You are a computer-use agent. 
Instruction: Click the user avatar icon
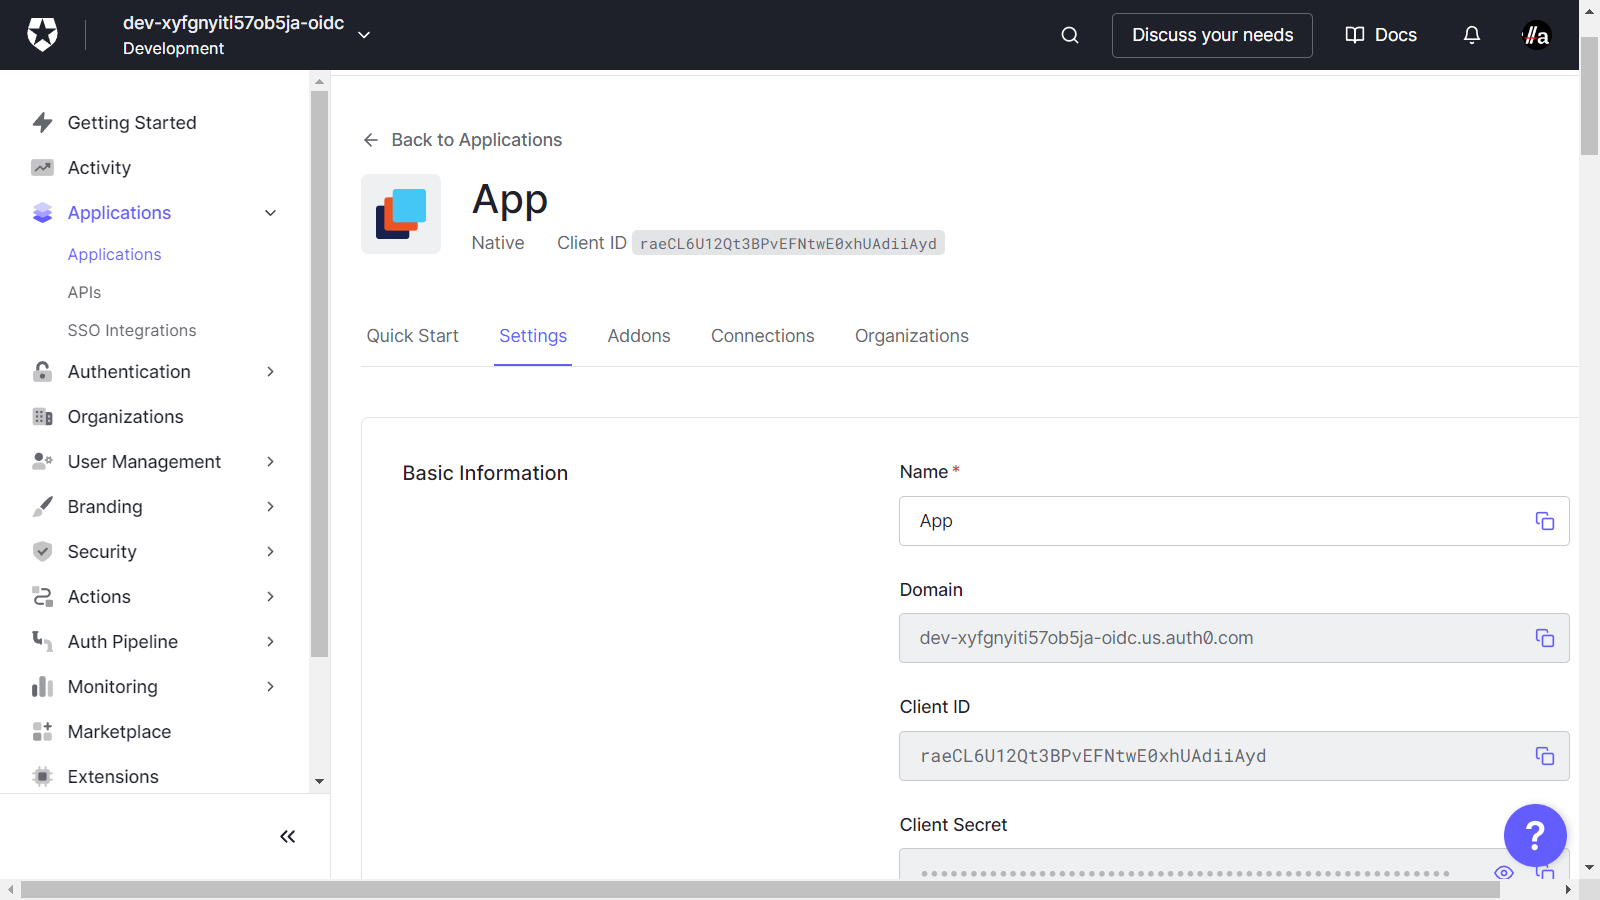1536,35
